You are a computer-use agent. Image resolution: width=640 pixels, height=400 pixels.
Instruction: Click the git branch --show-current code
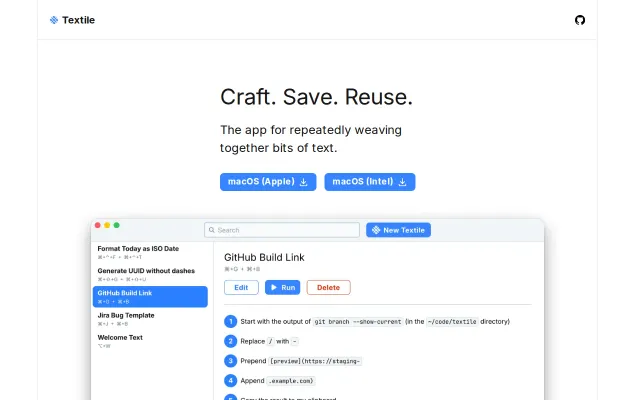point(358,322)
